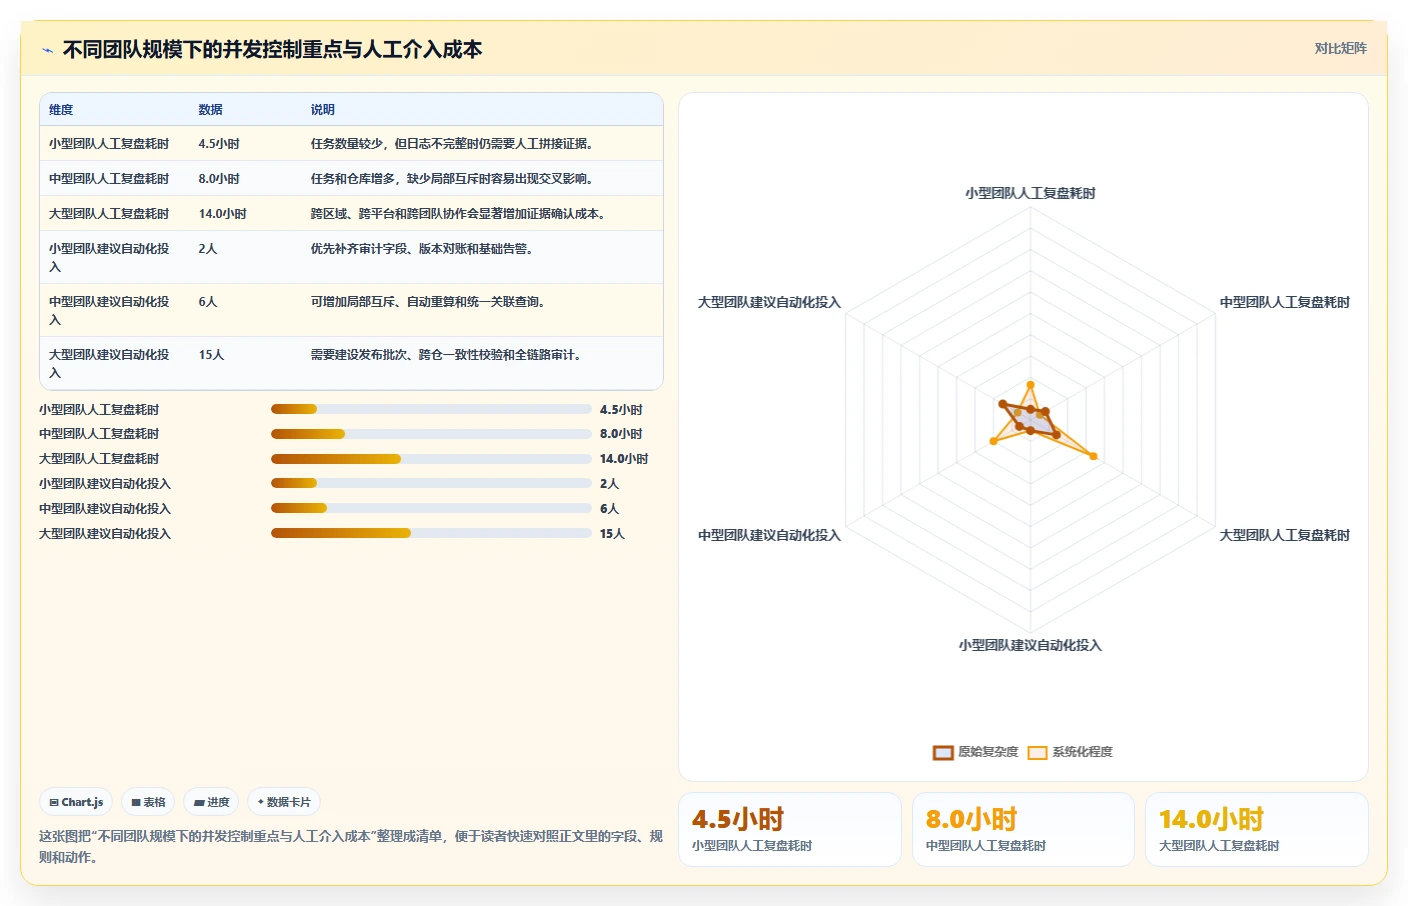
Task: Click the radar axis label 大型团队建议自动化投入
Action: [x=769, y=302]
